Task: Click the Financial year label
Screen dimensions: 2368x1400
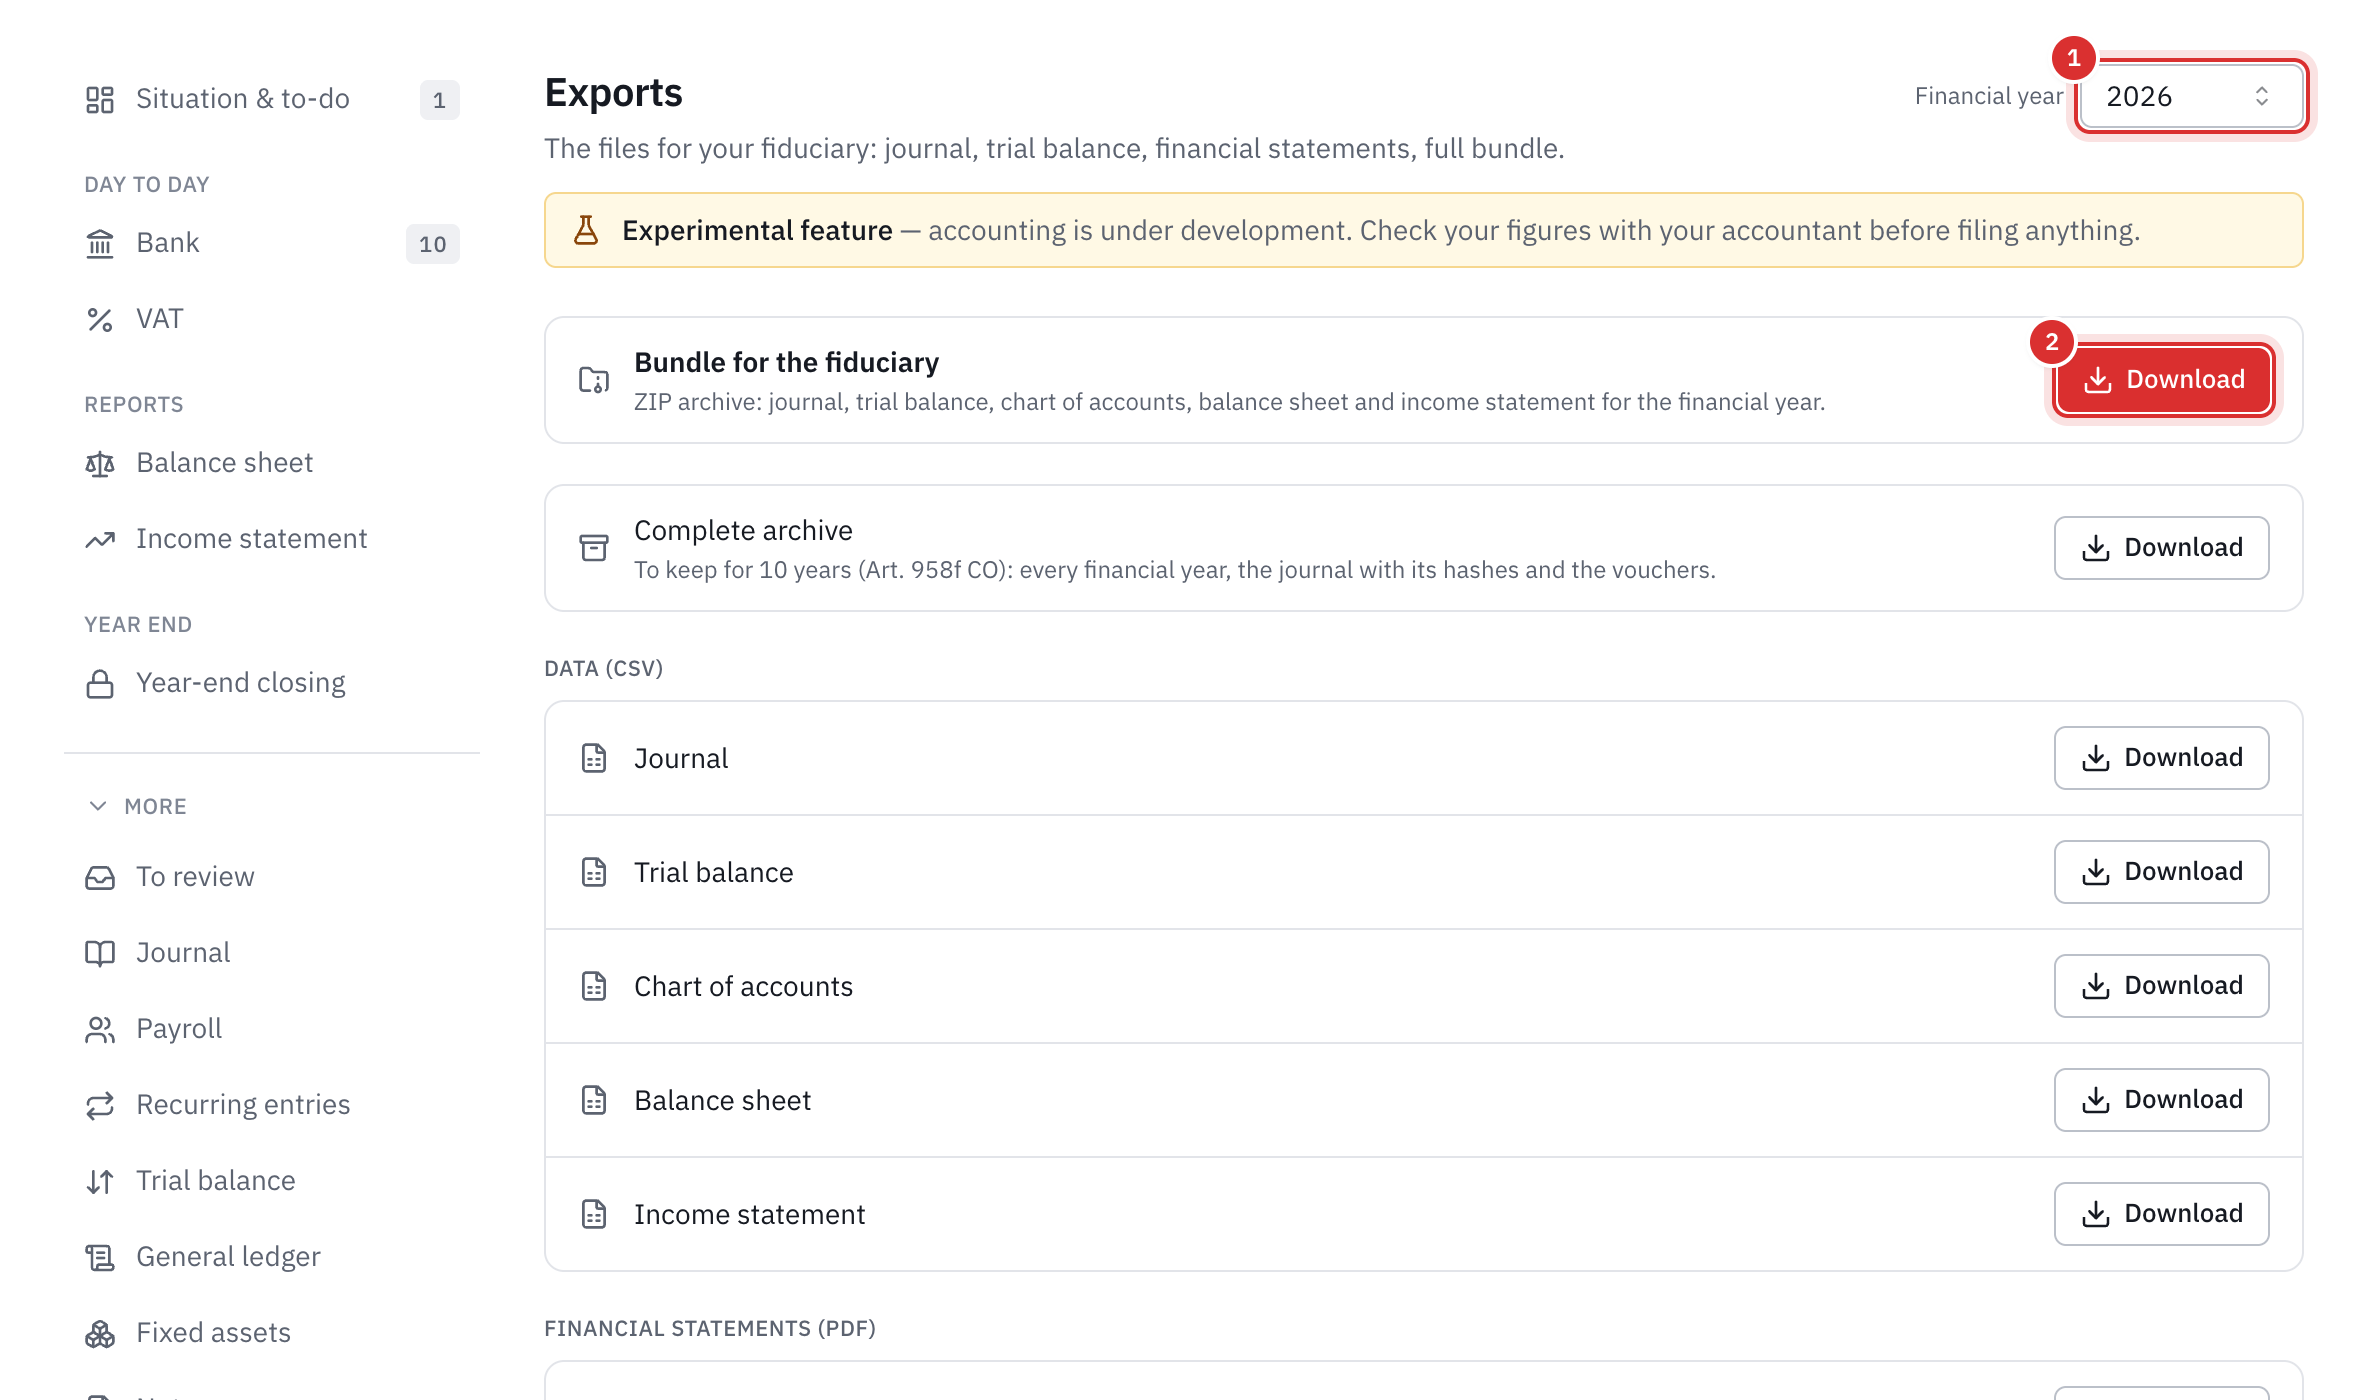Action: pyautogui.click(x=1988, y=96)
